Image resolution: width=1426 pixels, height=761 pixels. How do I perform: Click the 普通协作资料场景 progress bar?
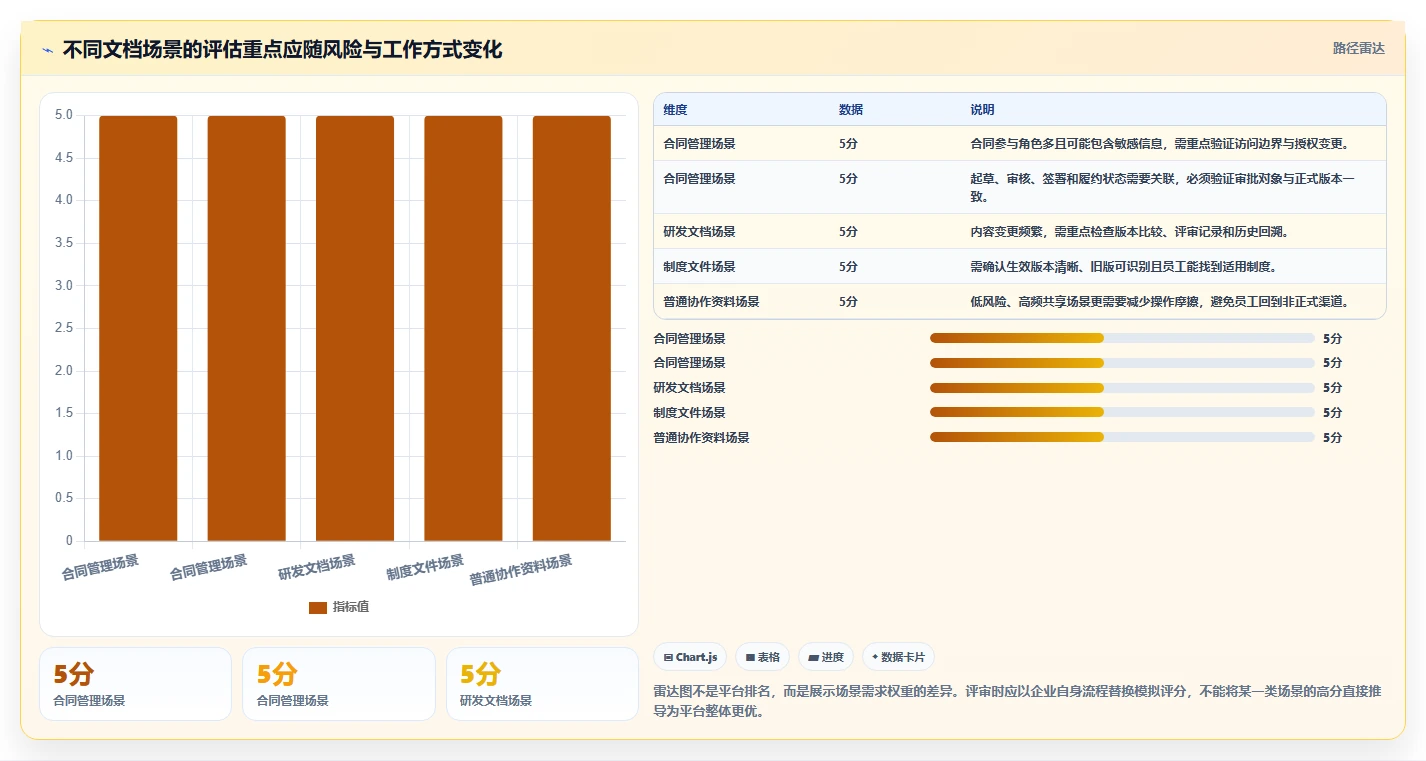[x=1122, y=437]
